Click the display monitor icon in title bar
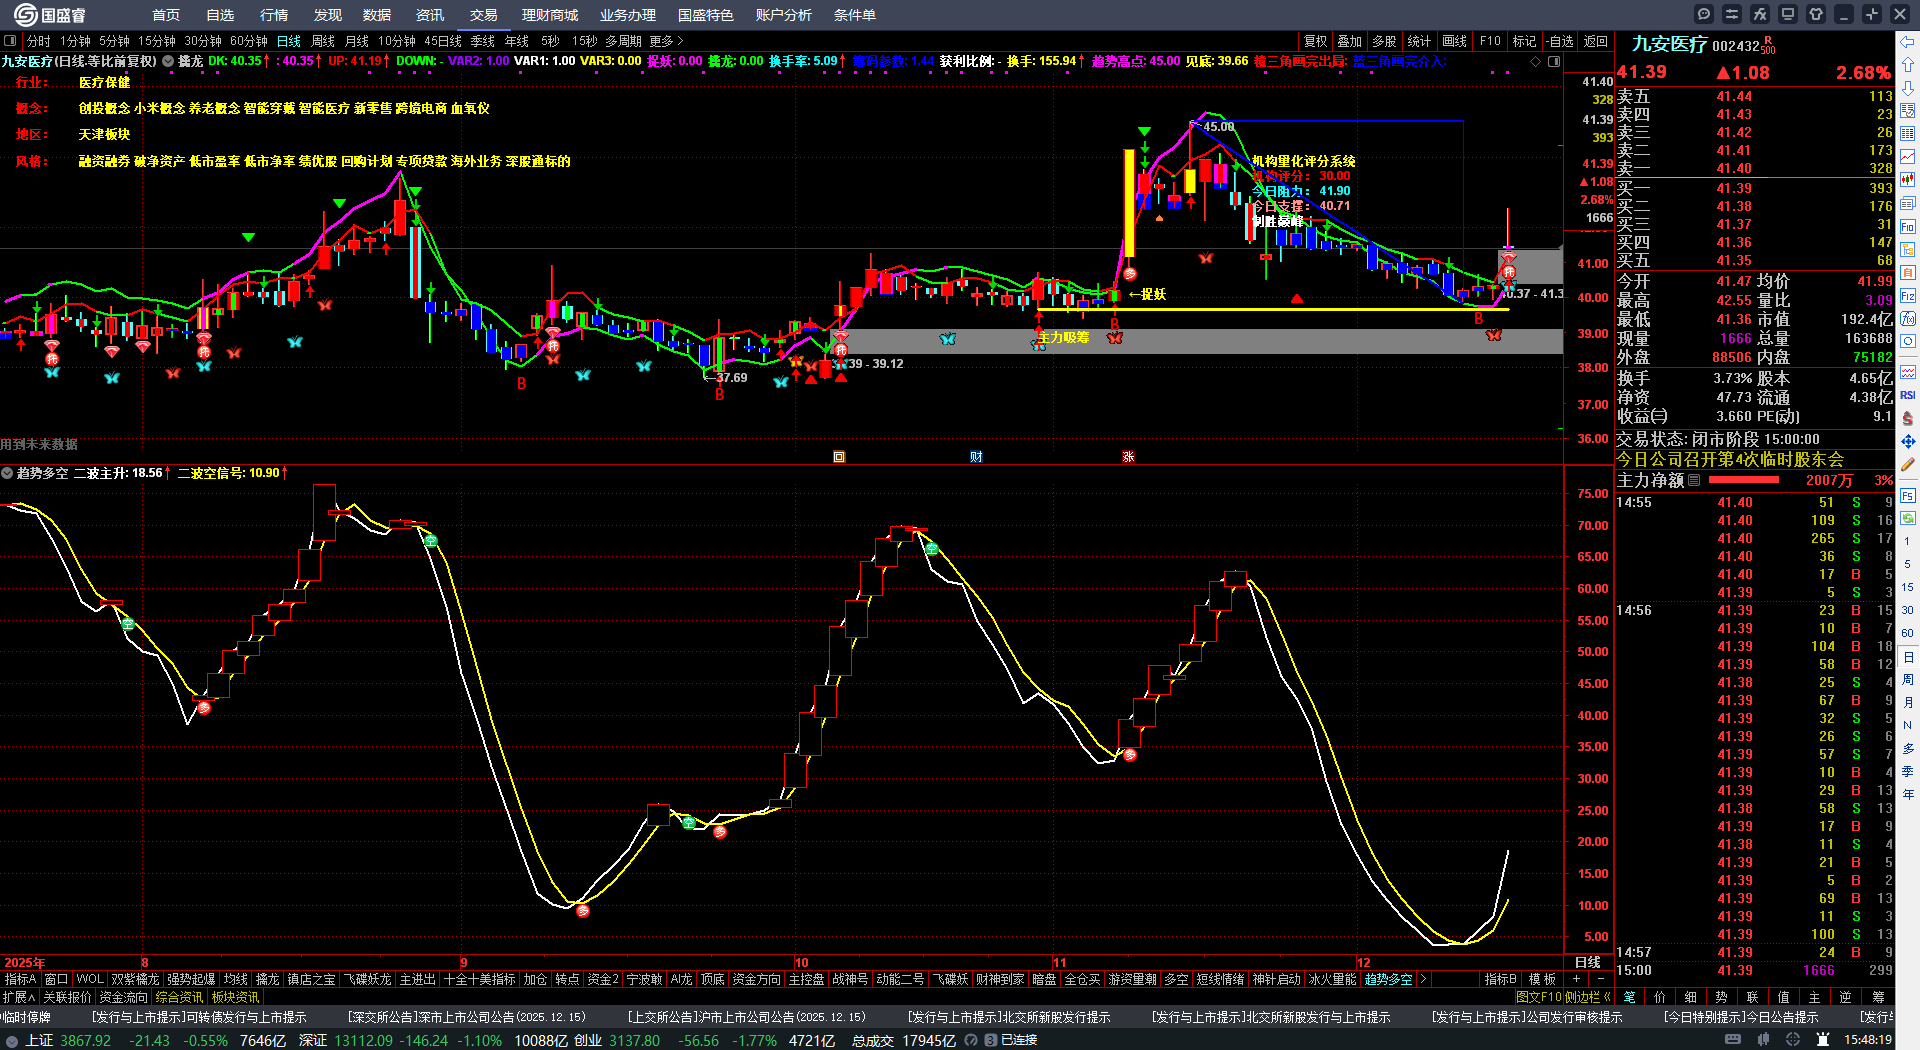 click(x=1788, y=14)
